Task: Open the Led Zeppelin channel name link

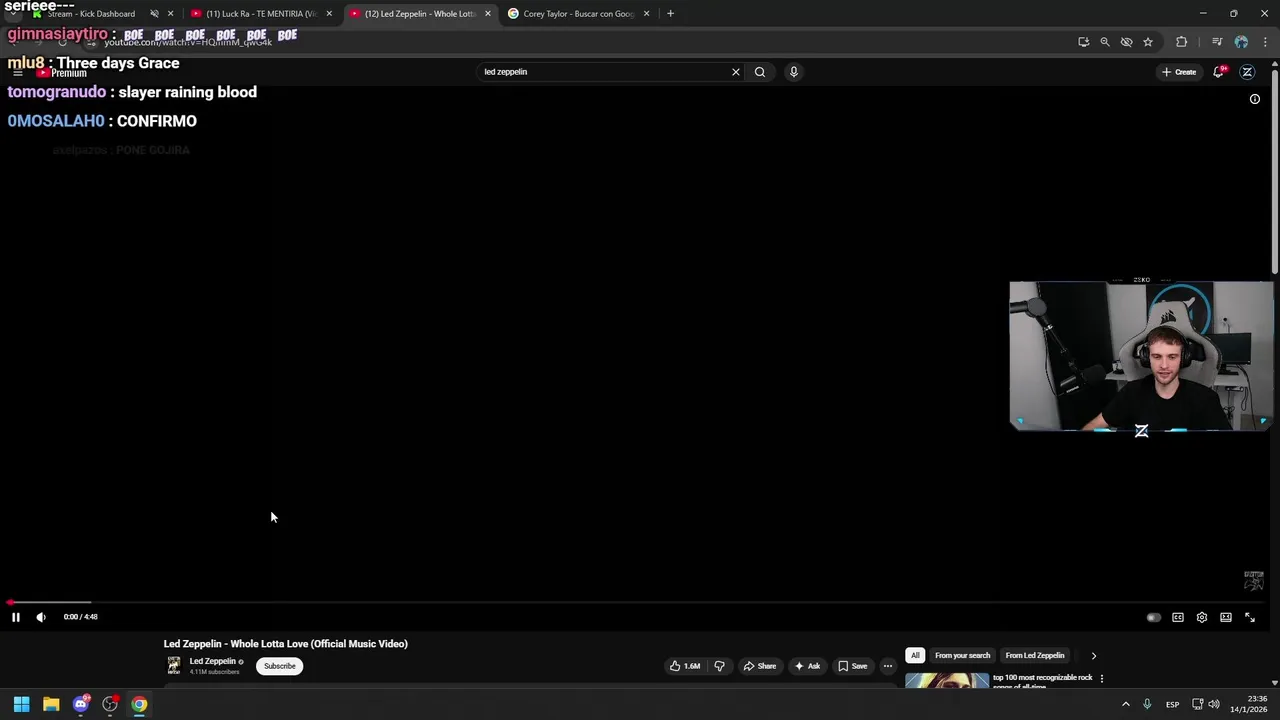Action: (x=213, y=661)
